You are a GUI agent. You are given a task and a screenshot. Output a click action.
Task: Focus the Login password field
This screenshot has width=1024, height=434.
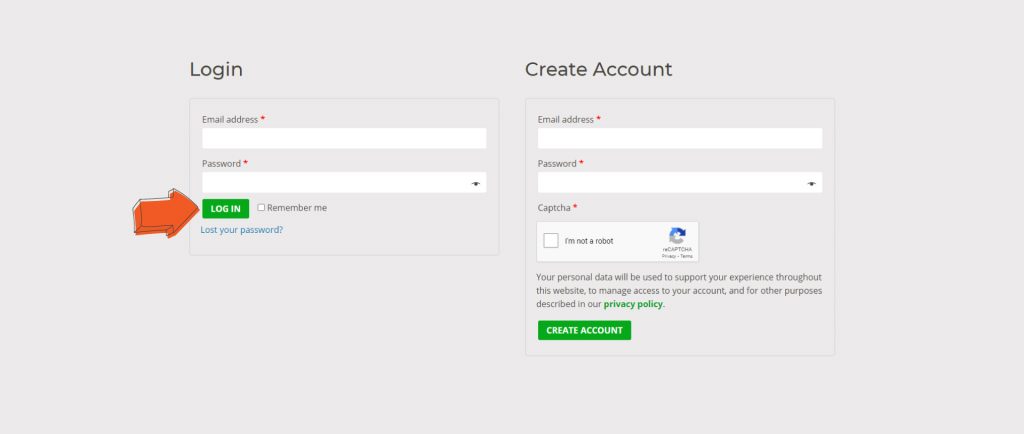tap(334, 183)
